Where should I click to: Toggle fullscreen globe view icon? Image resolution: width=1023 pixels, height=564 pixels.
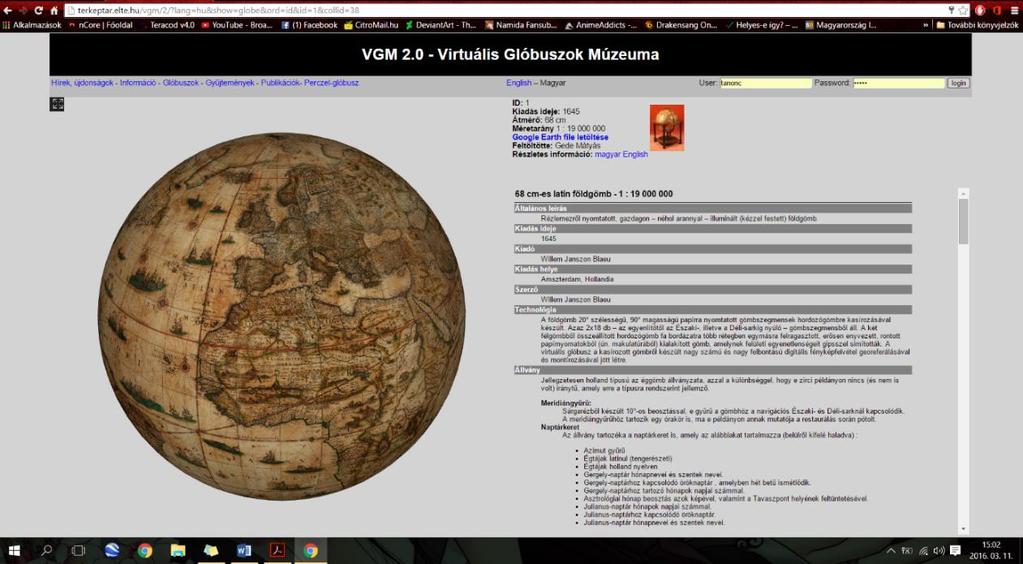click(x=57, y=104)
